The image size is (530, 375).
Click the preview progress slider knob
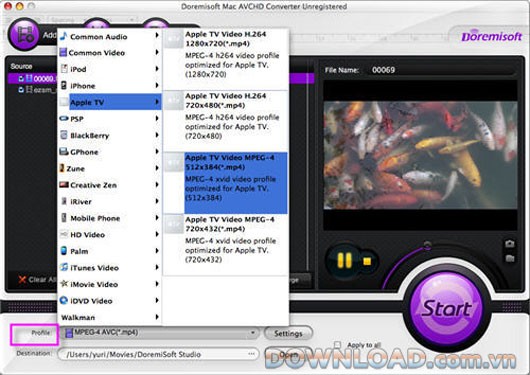click(428, 245)
